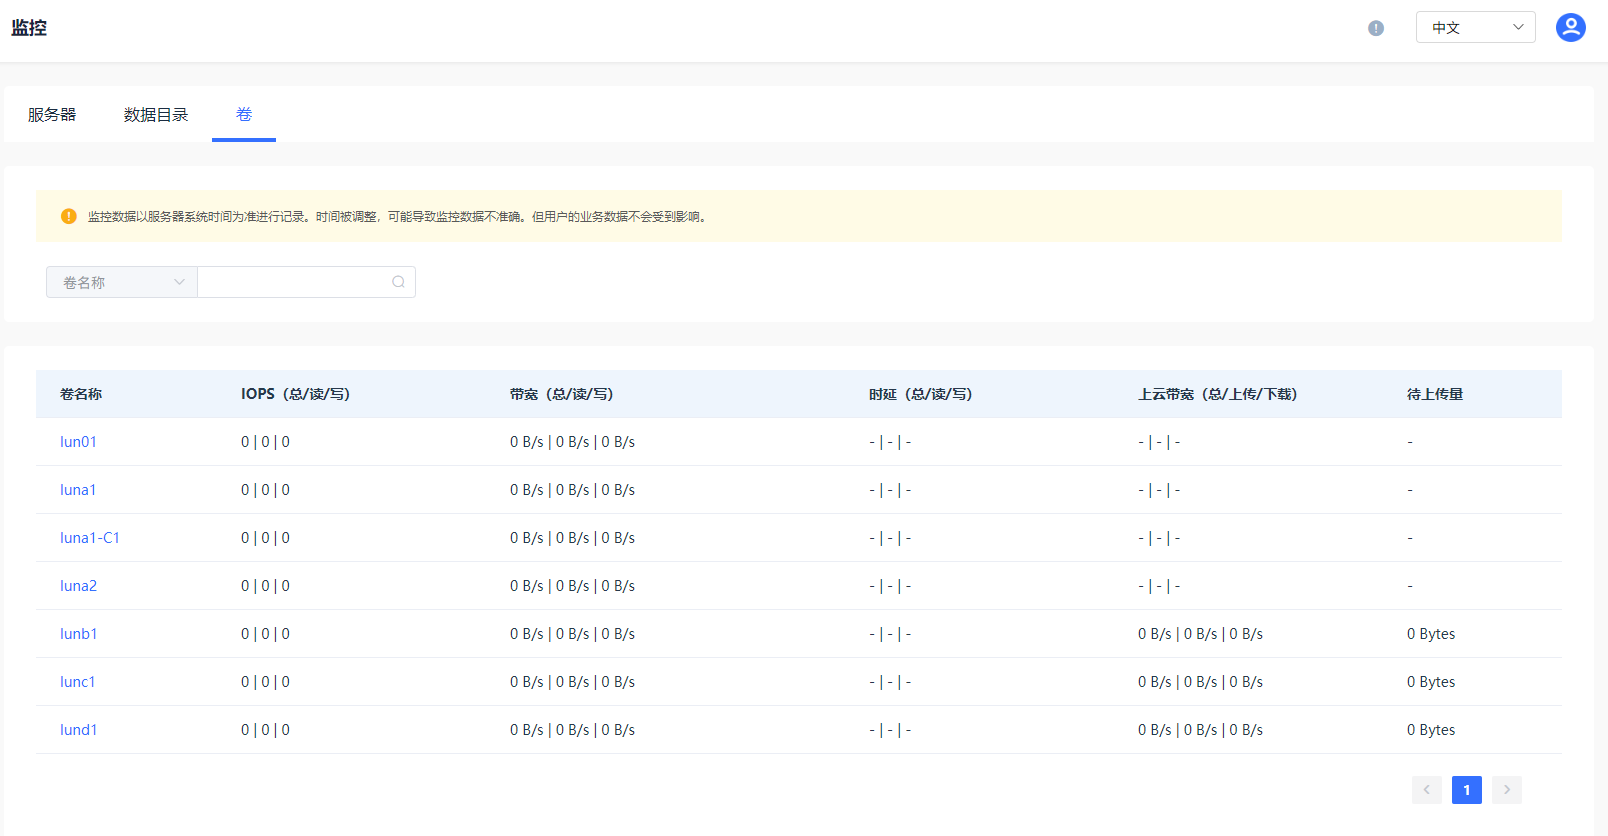Switch to the 服务器 tab
This screenshot has height=836, width=1608.
pos(52,115)
